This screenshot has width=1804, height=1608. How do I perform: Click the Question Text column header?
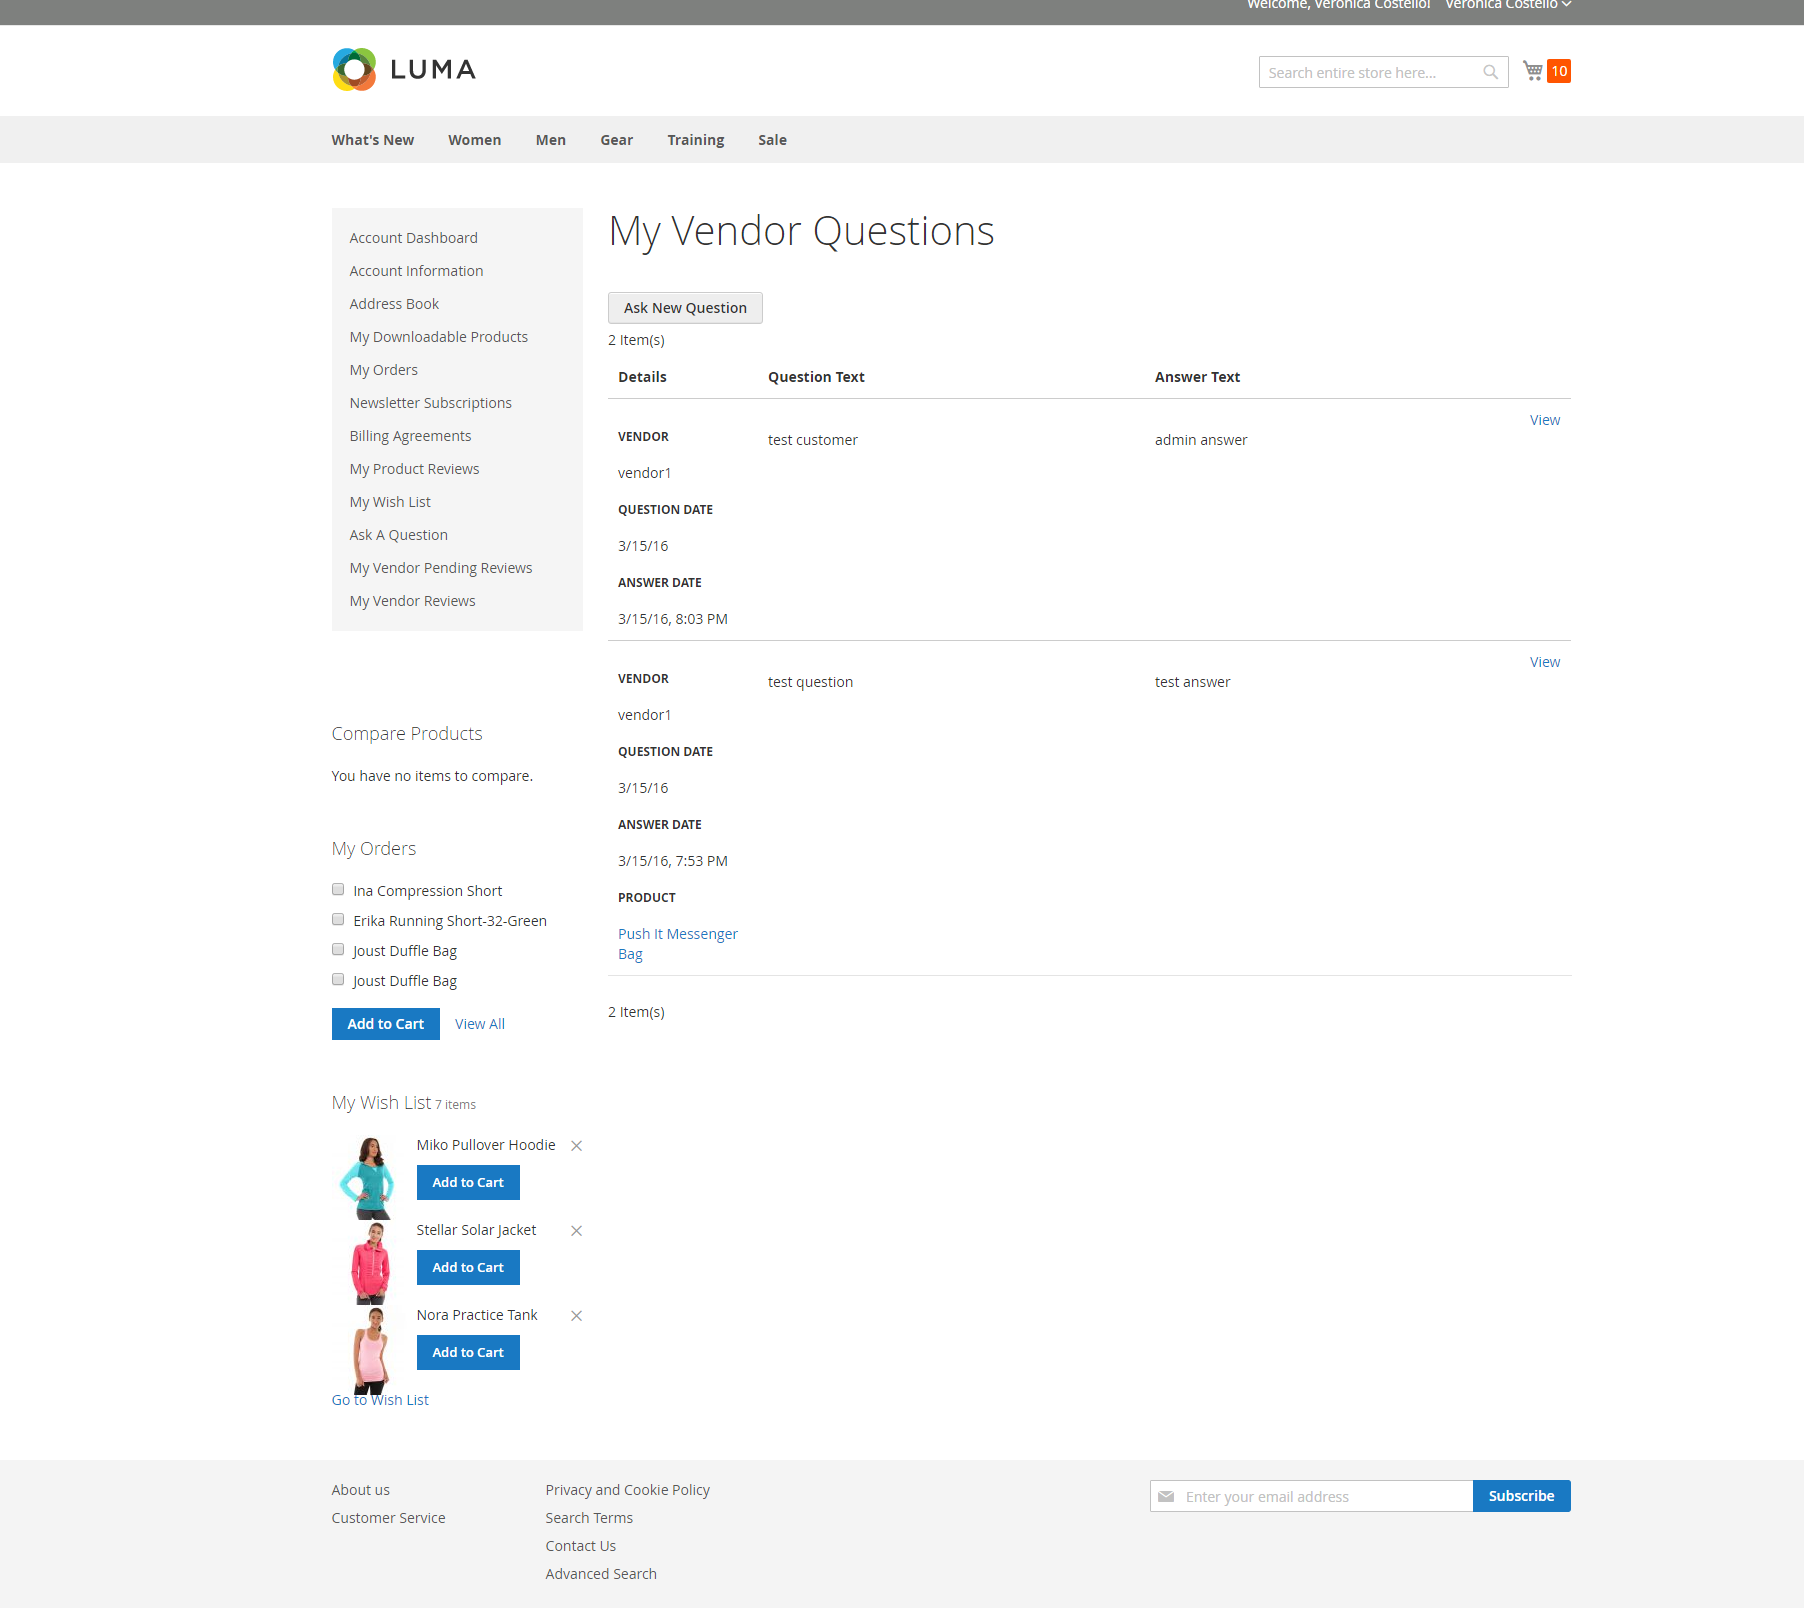pyautogui.click(x=817, y=377)
